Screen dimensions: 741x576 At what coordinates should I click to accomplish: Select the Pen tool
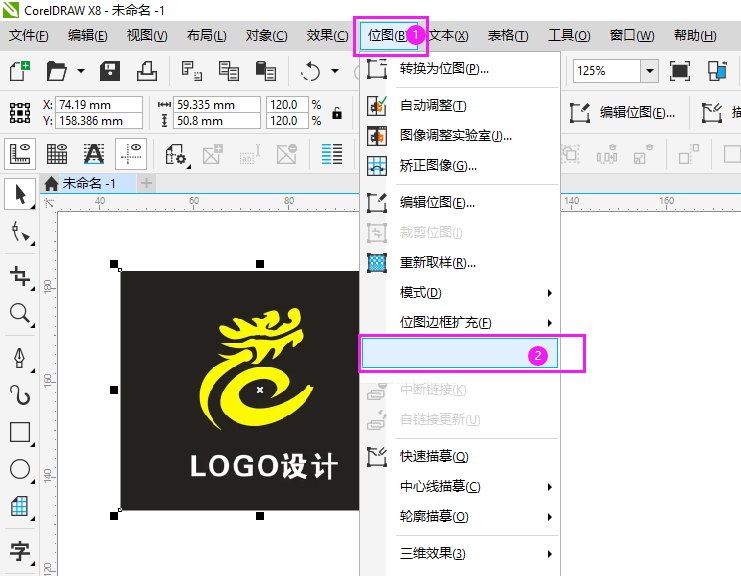(20, 358)
